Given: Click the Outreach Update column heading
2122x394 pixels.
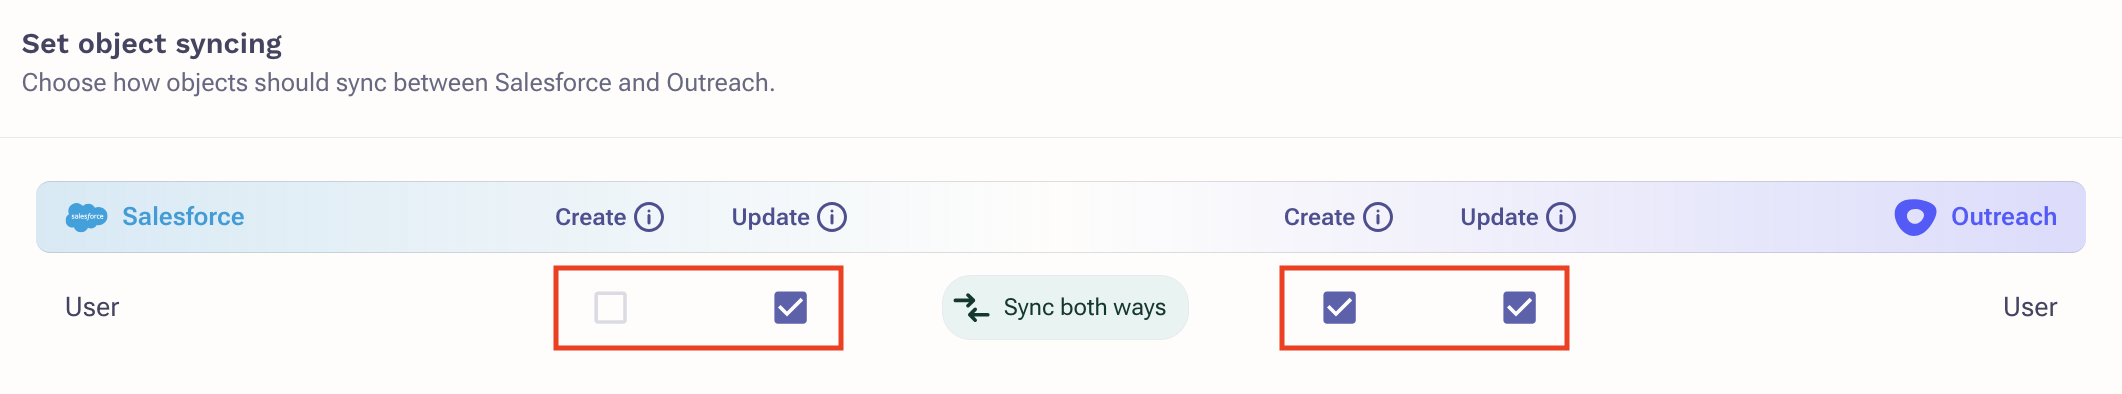Looking at the screenshot, I should 1499,217.
